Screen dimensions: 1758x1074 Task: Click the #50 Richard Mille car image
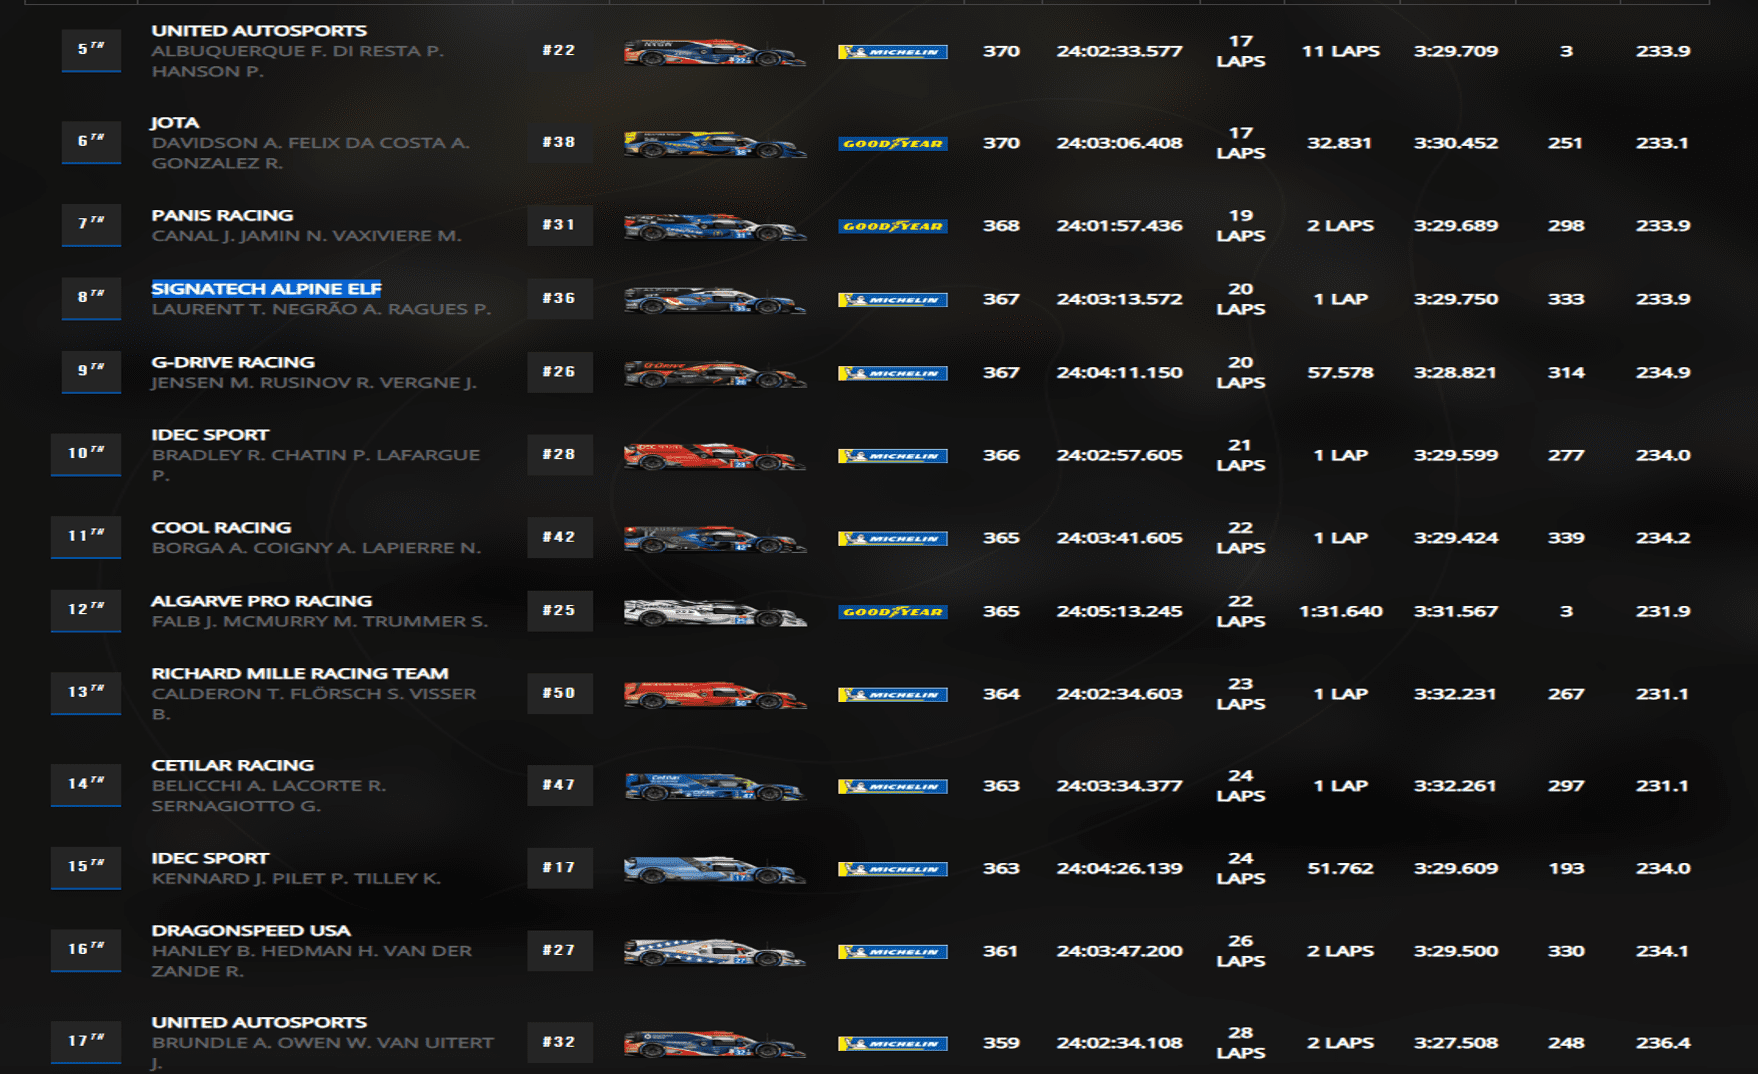pyautogui.click(x=714, y=694)
